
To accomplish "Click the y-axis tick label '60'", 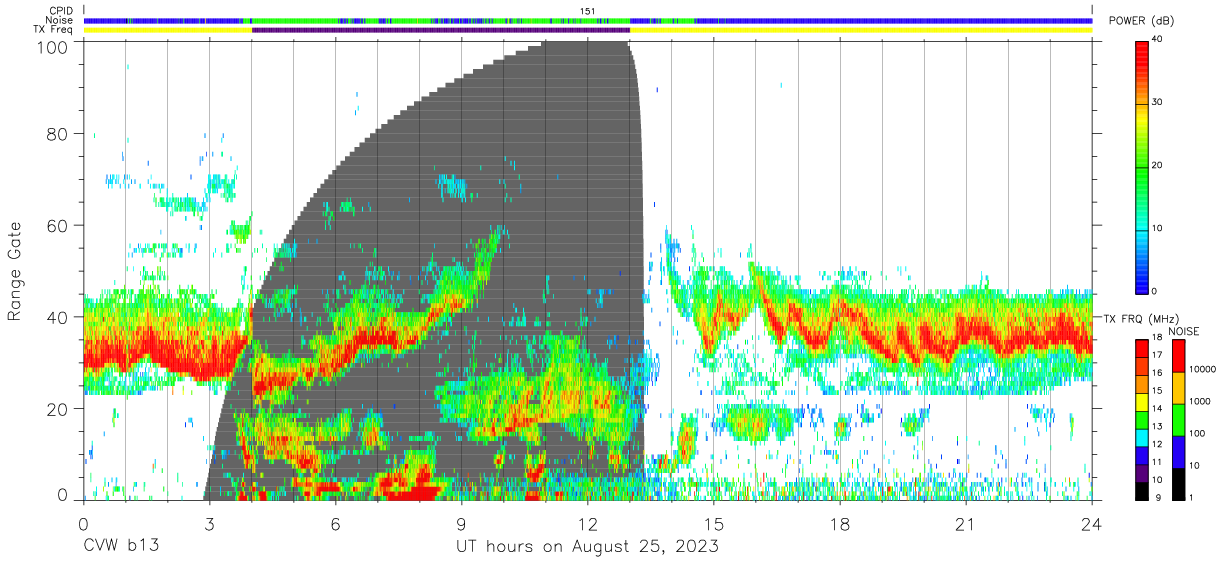I will (x=59, y=226).
